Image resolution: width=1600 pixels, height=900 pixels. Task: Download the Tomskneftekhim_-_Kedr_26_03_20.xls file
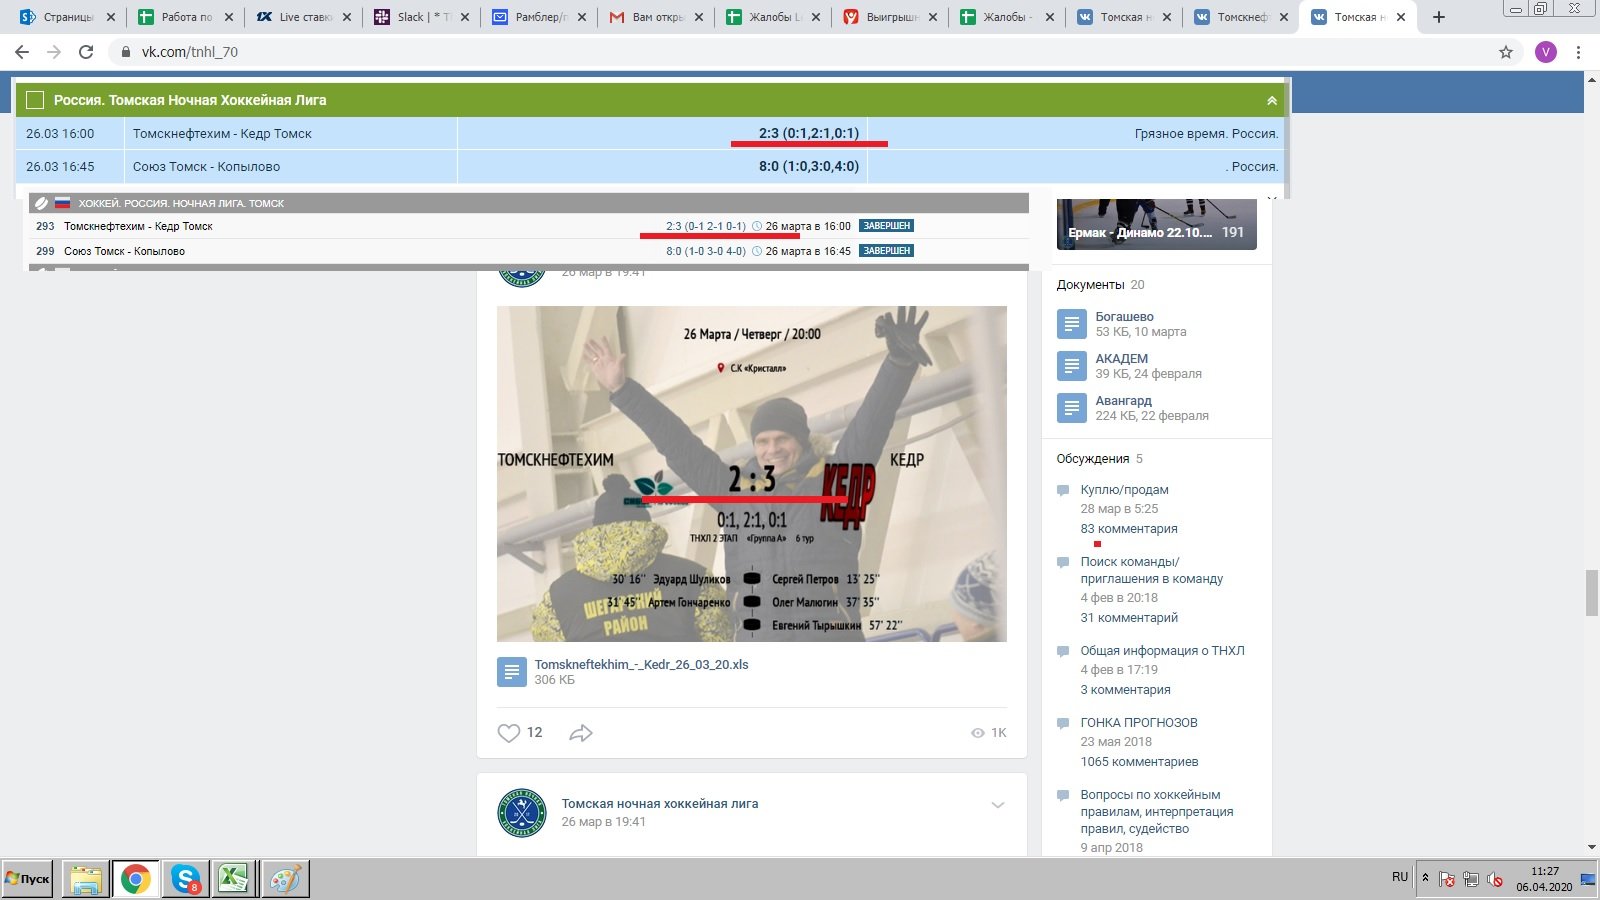click(641, 664)
